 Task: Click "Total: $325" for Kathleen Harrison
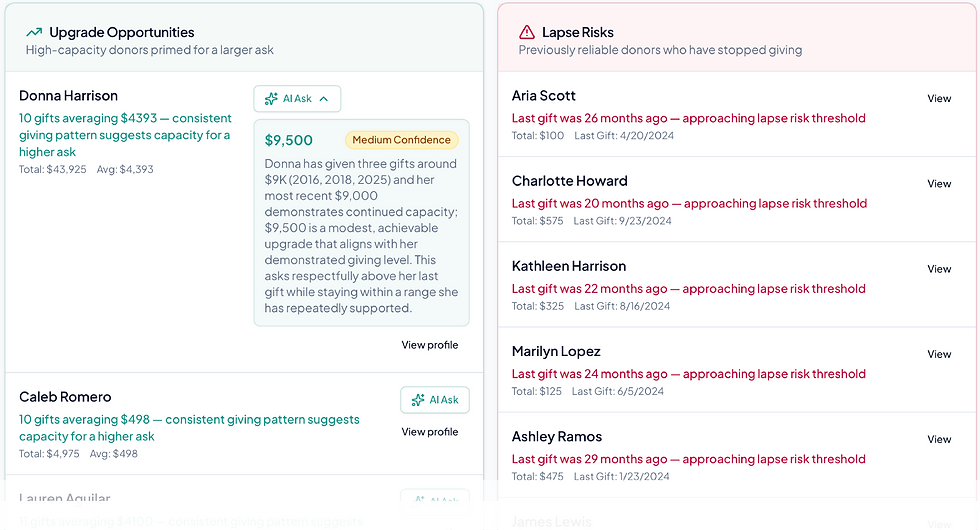538,306
